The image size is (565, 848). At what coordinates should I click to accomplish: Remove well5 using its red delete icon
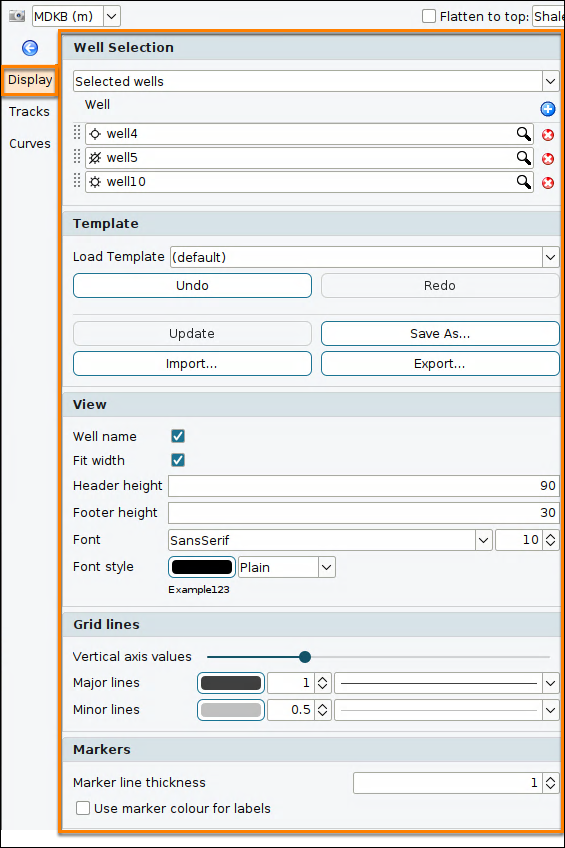coord(548,158)
